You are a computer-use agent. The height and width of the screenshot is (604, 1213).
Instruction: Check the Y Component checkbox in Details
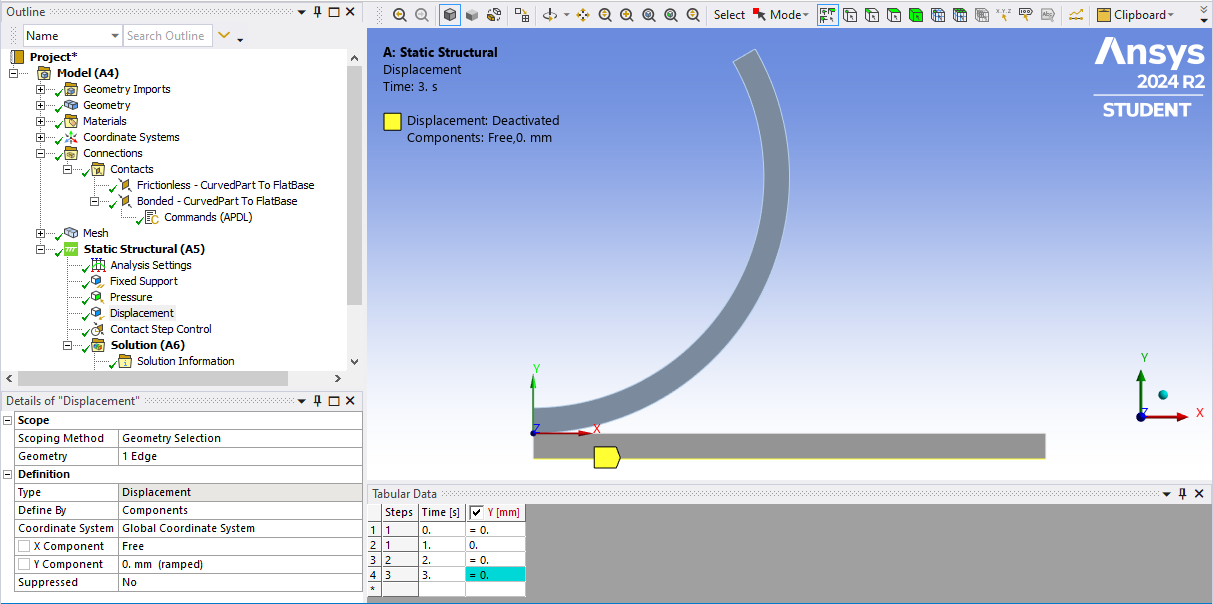[x=23, y=565]
